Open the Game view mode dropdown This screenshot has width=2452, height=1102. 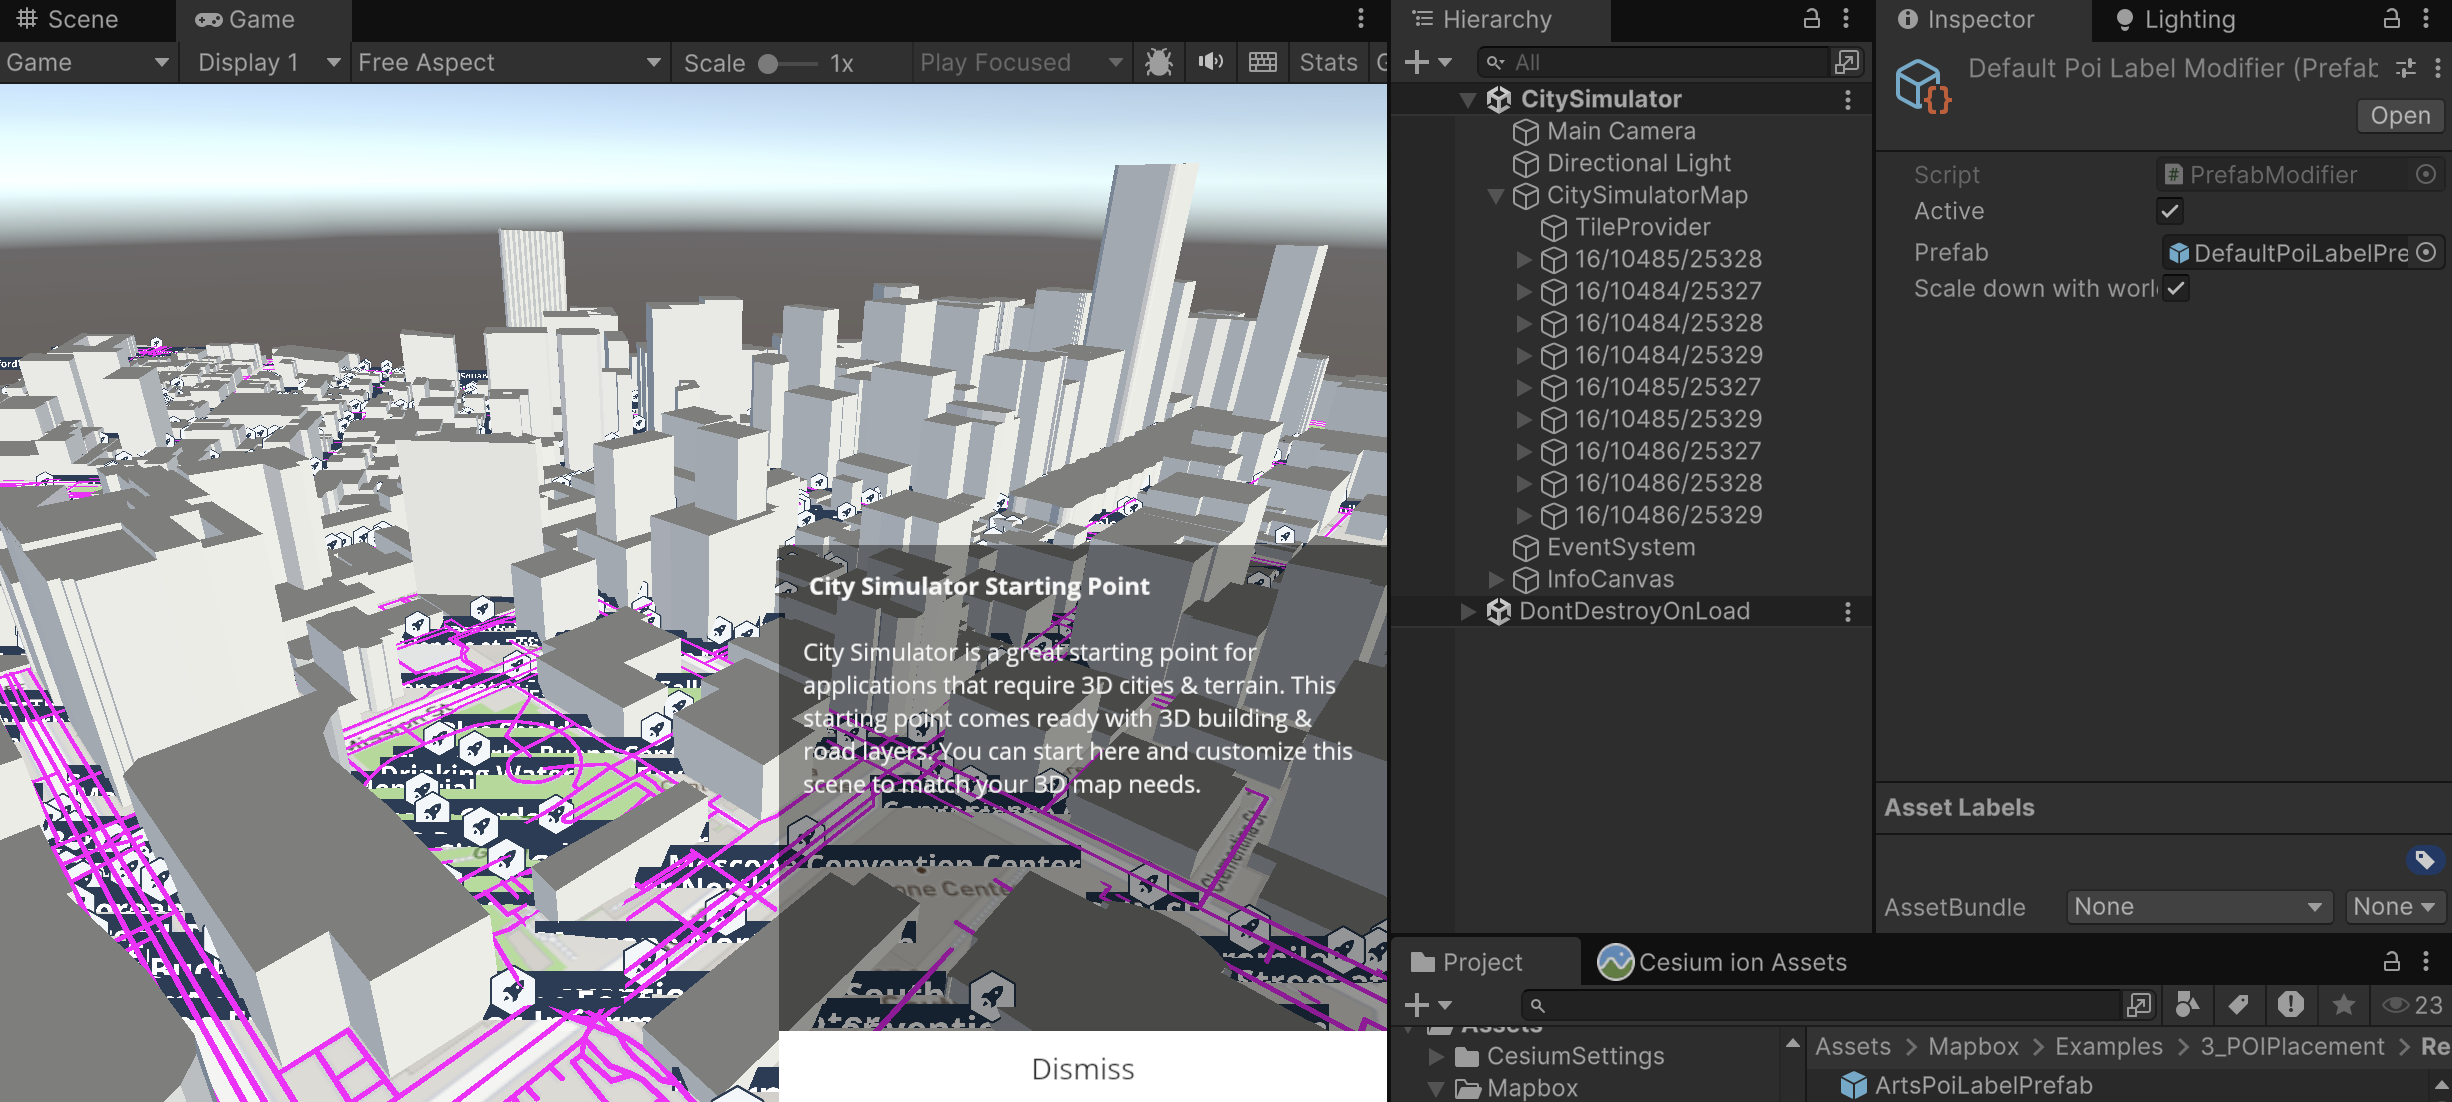[88, 63]
